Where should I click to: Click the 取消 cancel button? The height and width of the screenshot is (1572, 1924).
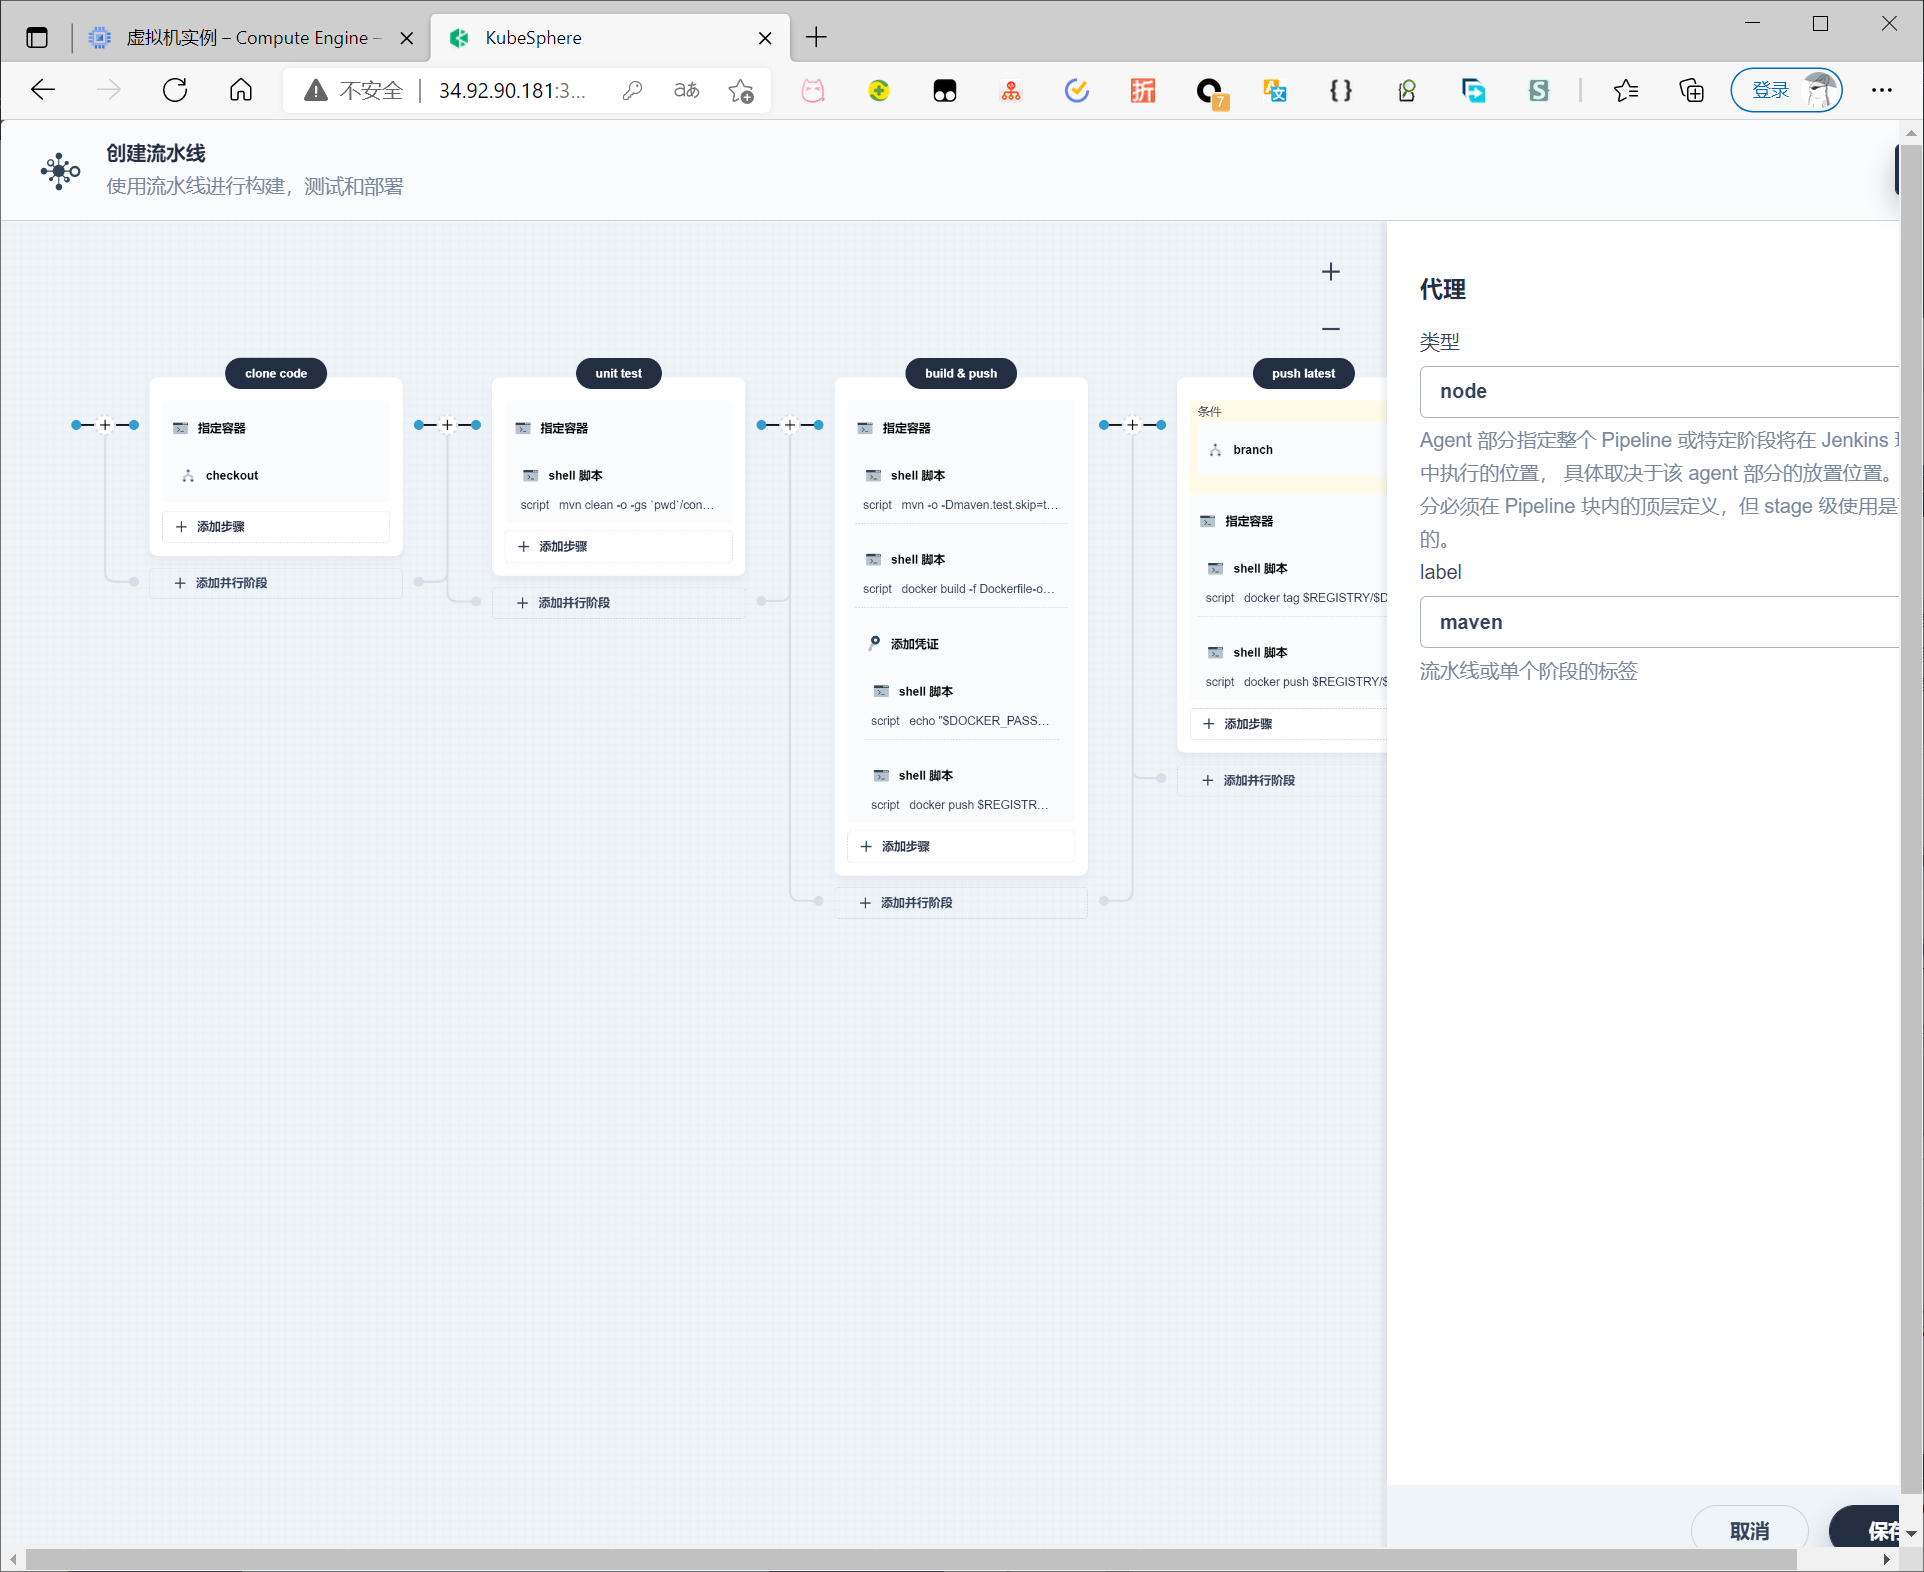click(1749, 1530)
